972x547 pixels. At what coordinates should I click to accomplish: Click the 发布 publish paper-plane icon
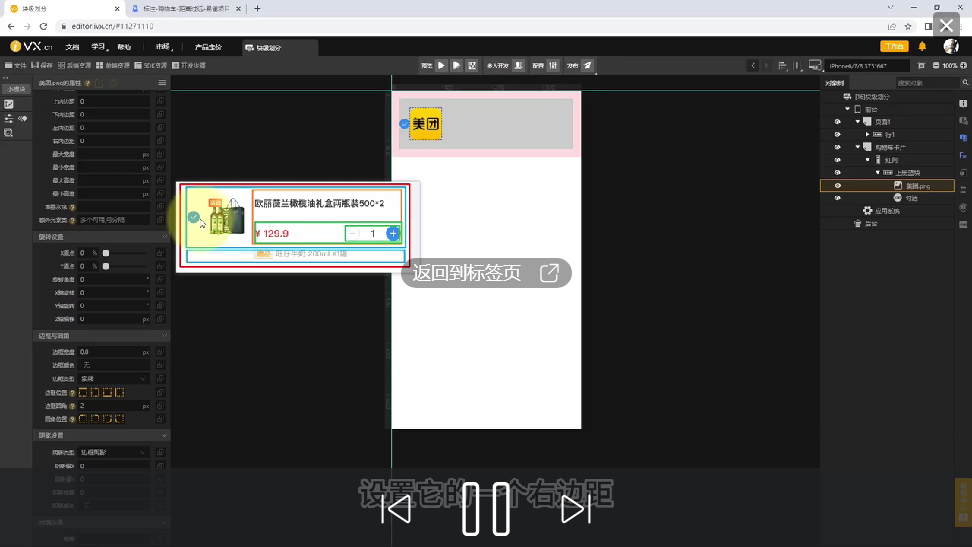[x=588, y=65]
